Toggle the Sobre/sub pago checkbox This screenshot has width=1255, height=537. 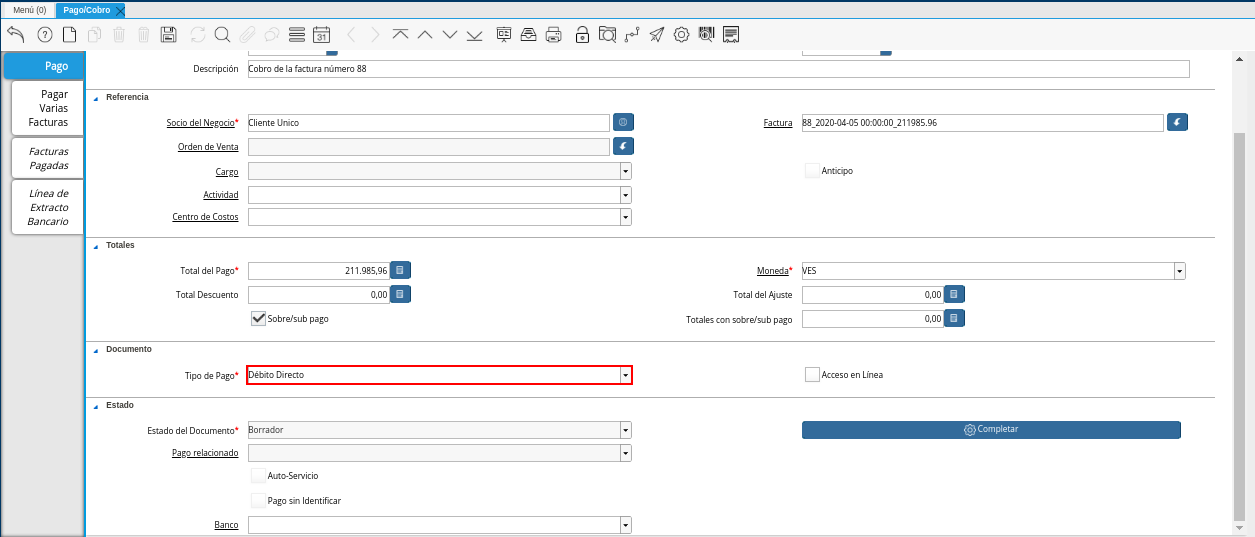click(x=258, y=319)
